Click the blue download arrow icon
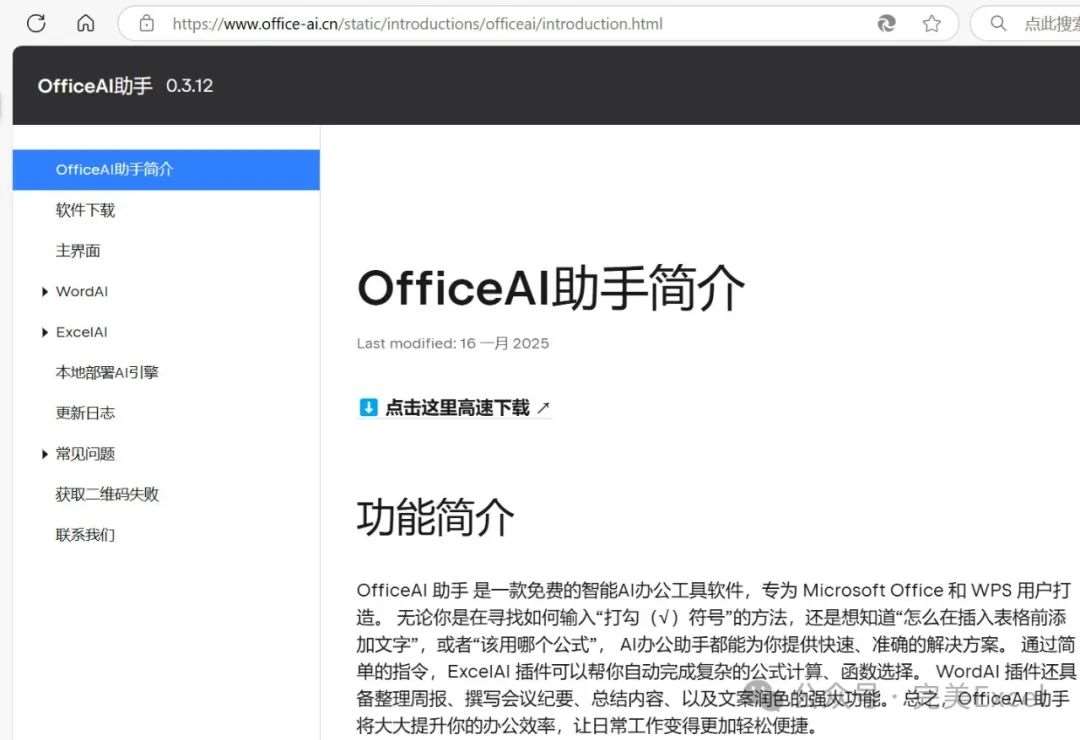The image size is (1080, 740). click(x=368, y=407)
